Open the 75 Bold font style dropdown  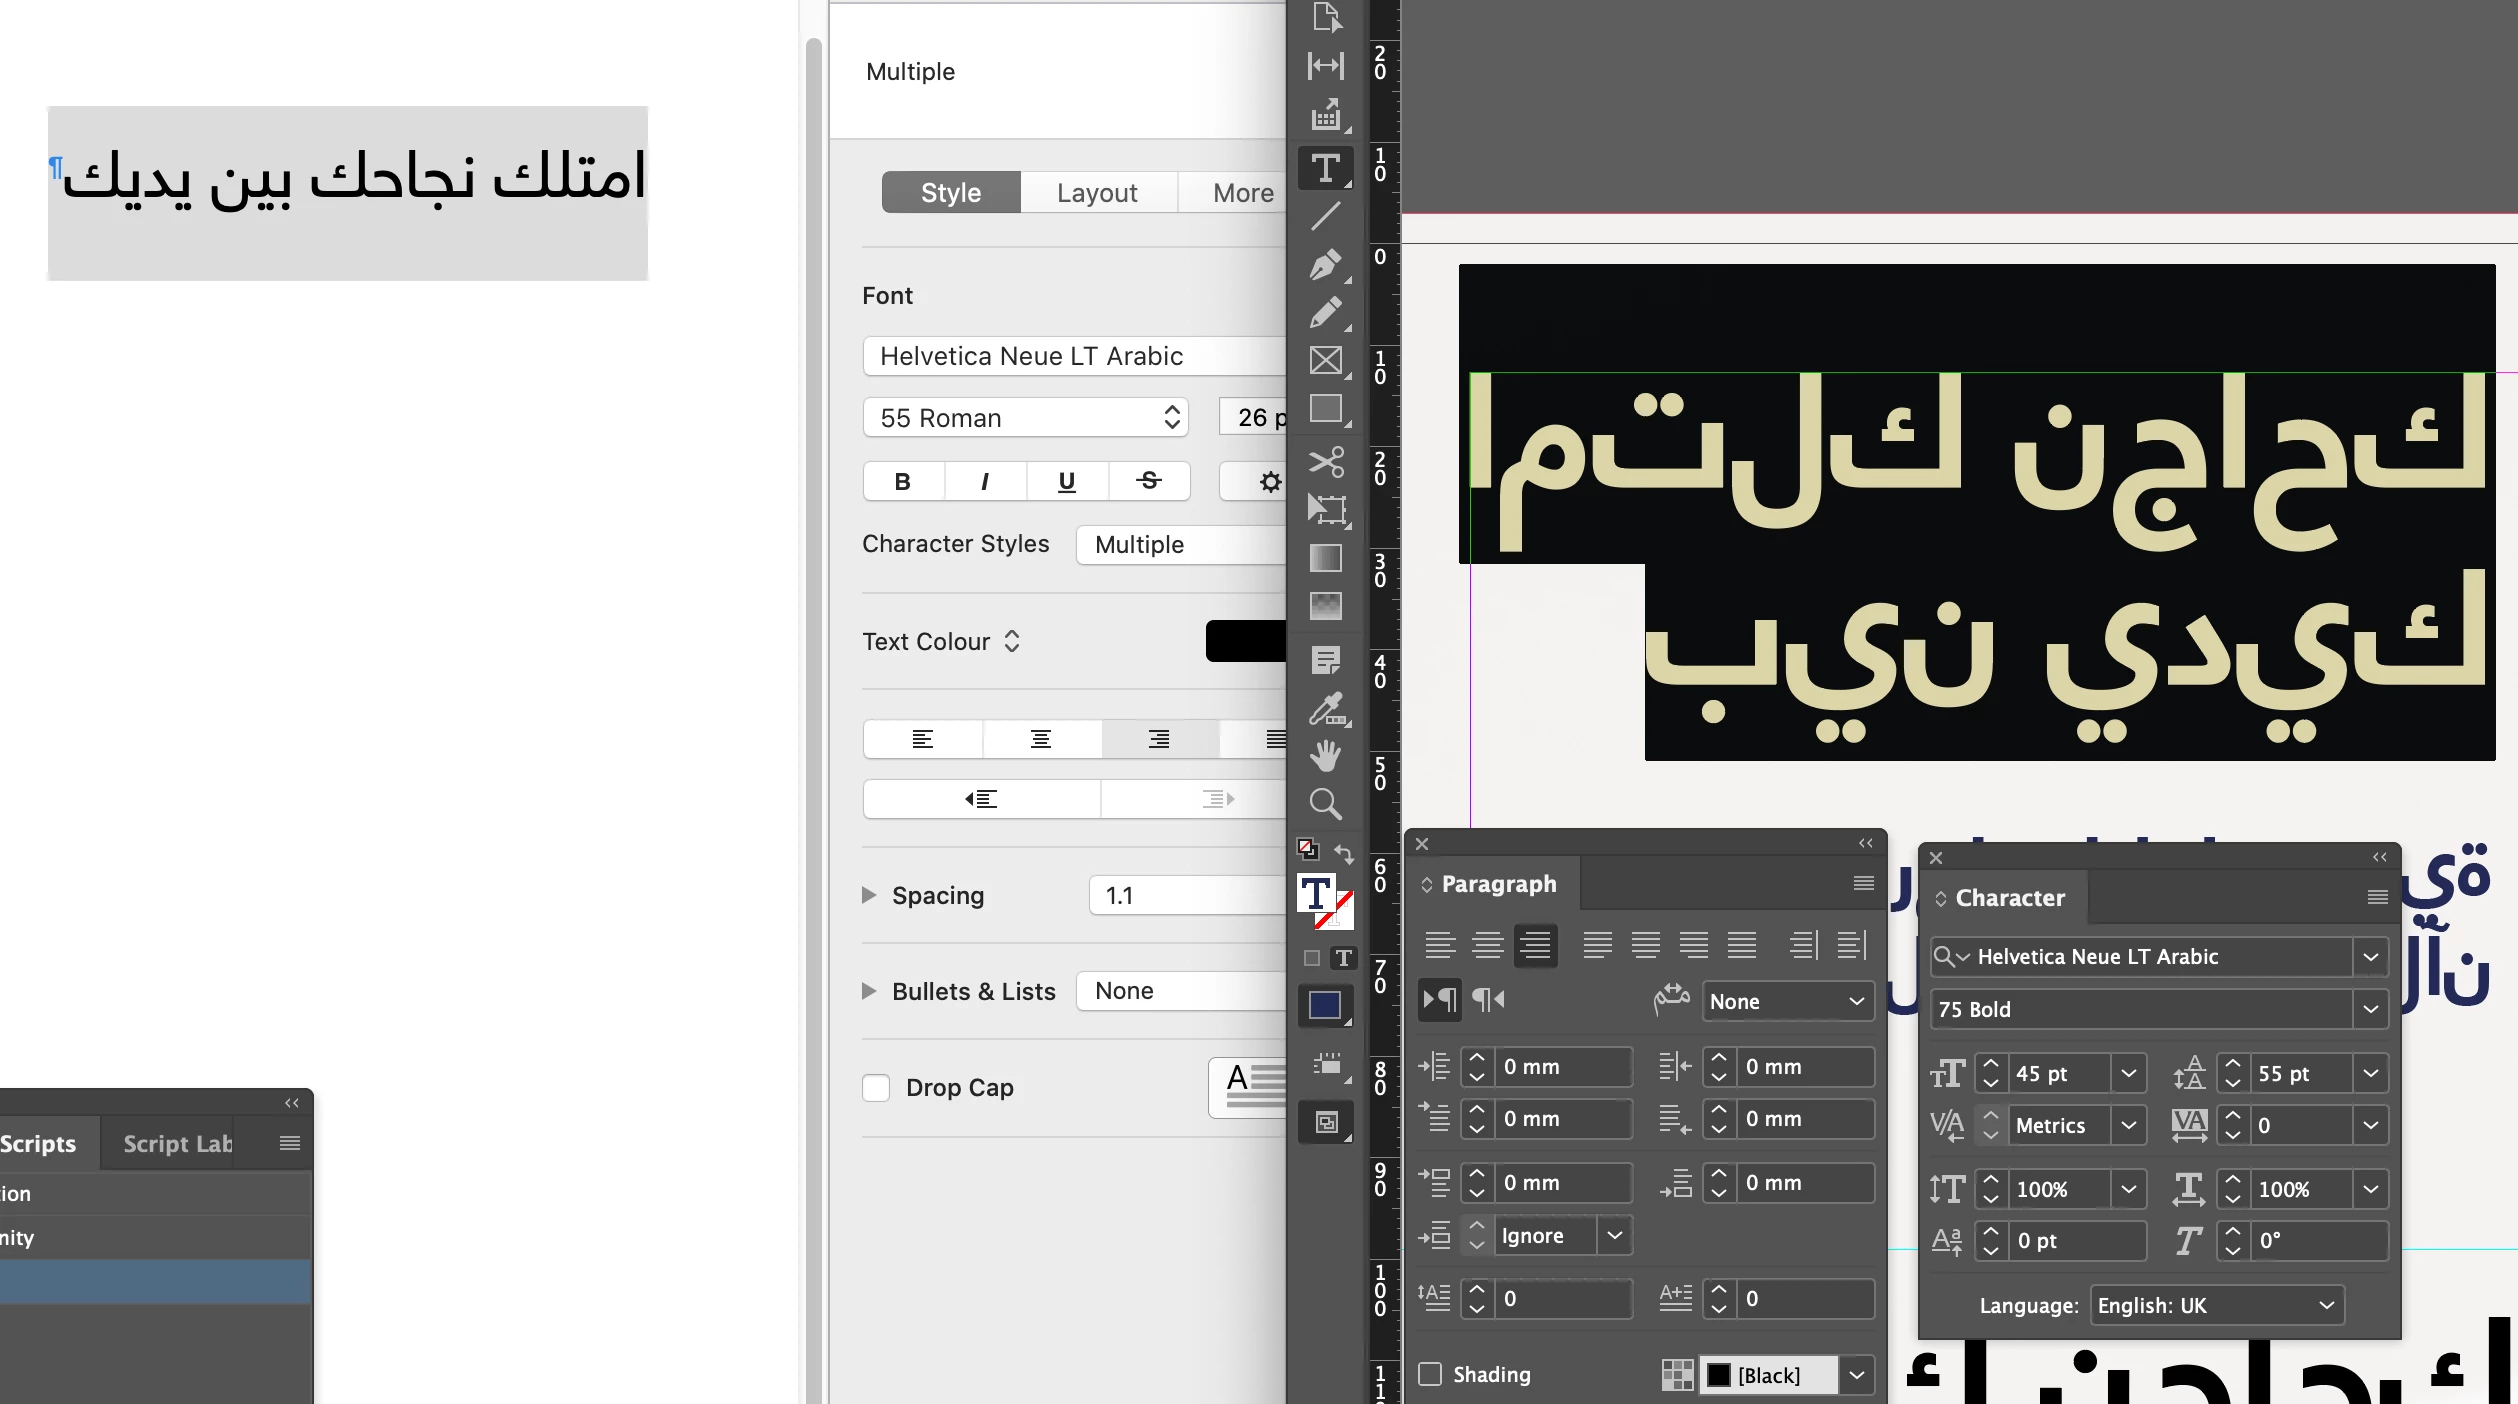point(2370,1010)
